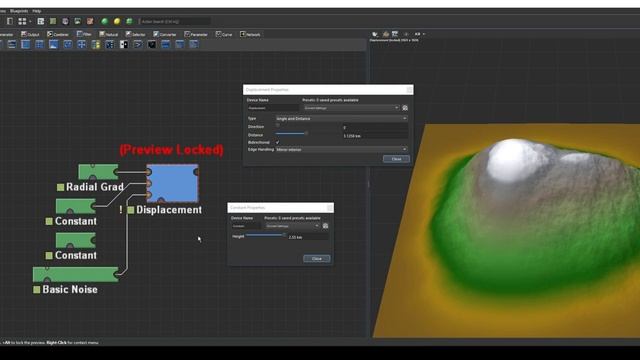Viewport: 640px width, 360px height.
Task: Click the X on Displacement Properties title bar
Action: (409, 90)
